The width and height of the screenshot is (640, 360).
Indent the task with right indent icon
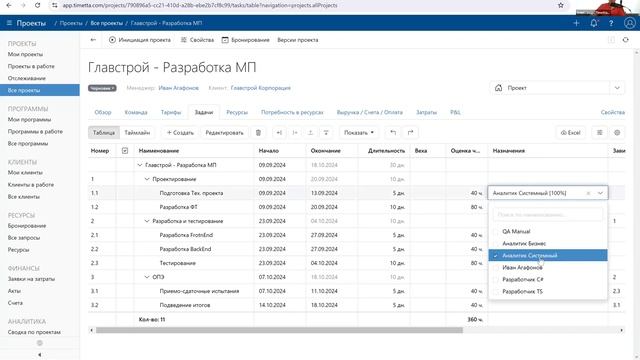295,133
